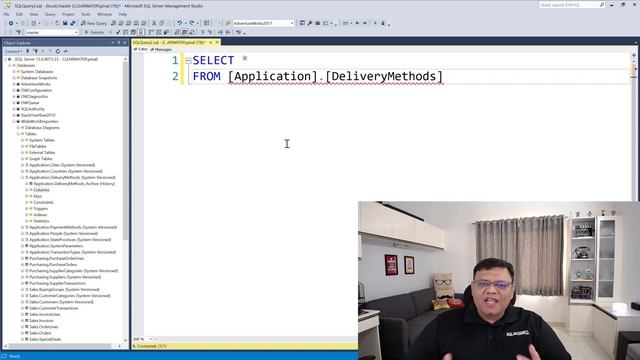
Task: Close the SQLQuery2.sql tab
Action: click(x=217, y=42)
